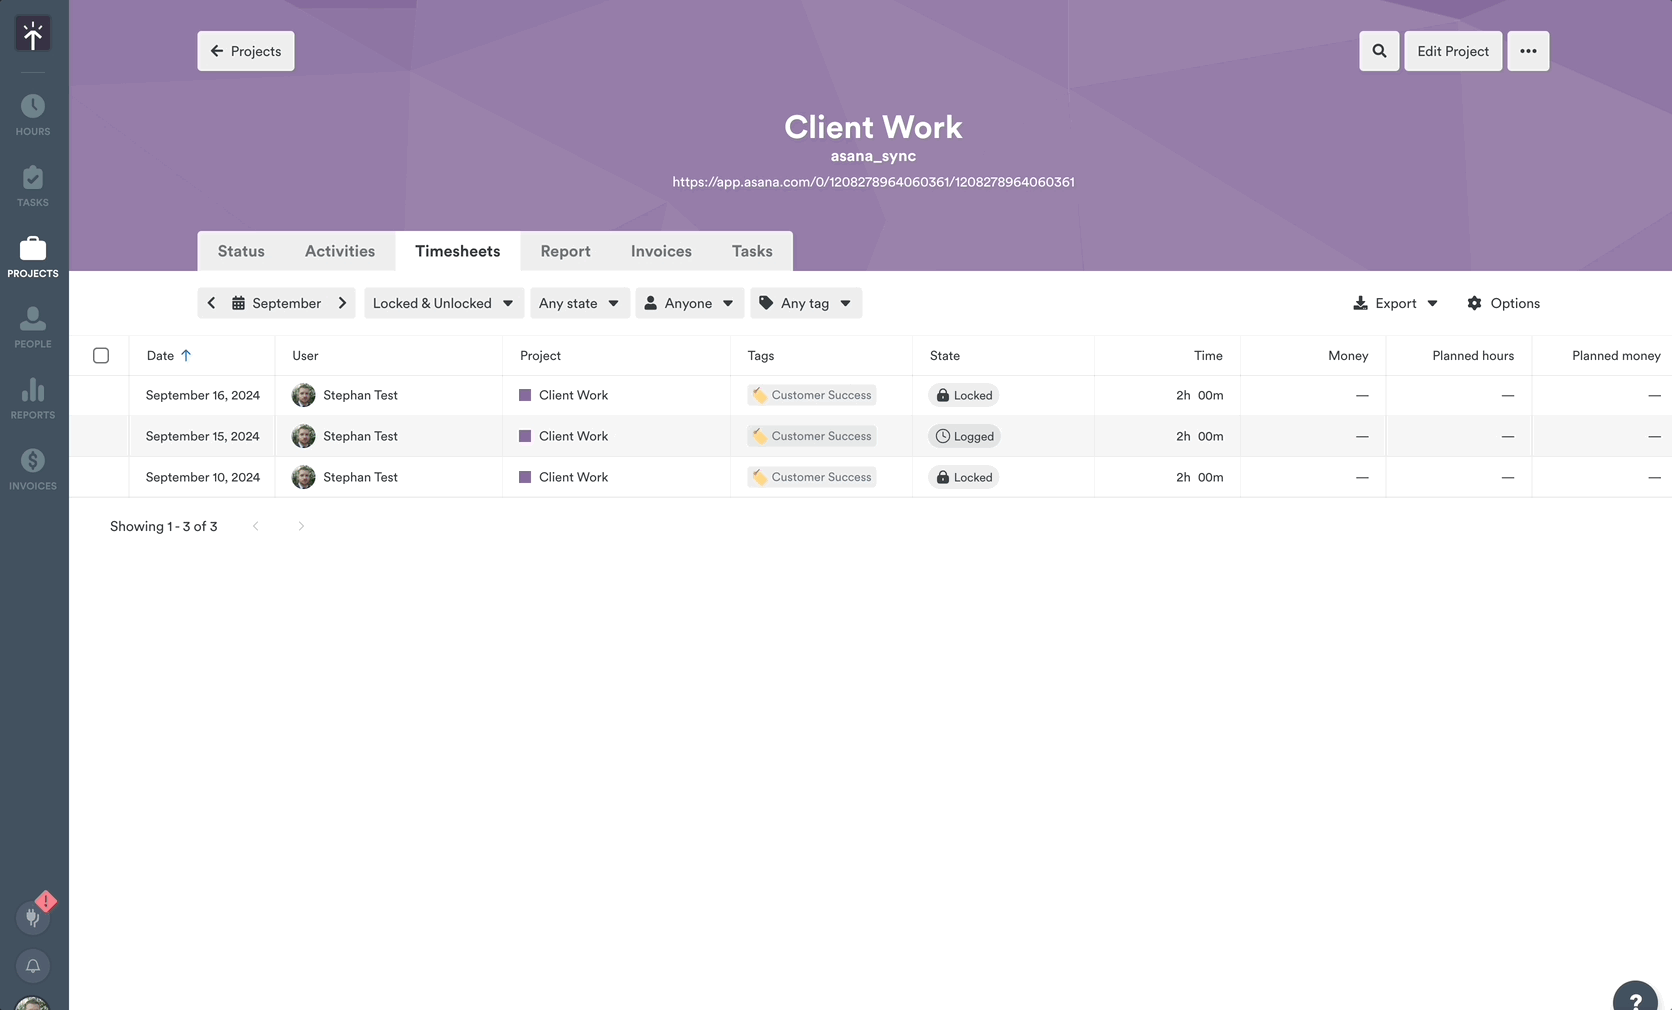Go back using the Projects button
The image size is (1672, 1010).
[x=245, y=50]
